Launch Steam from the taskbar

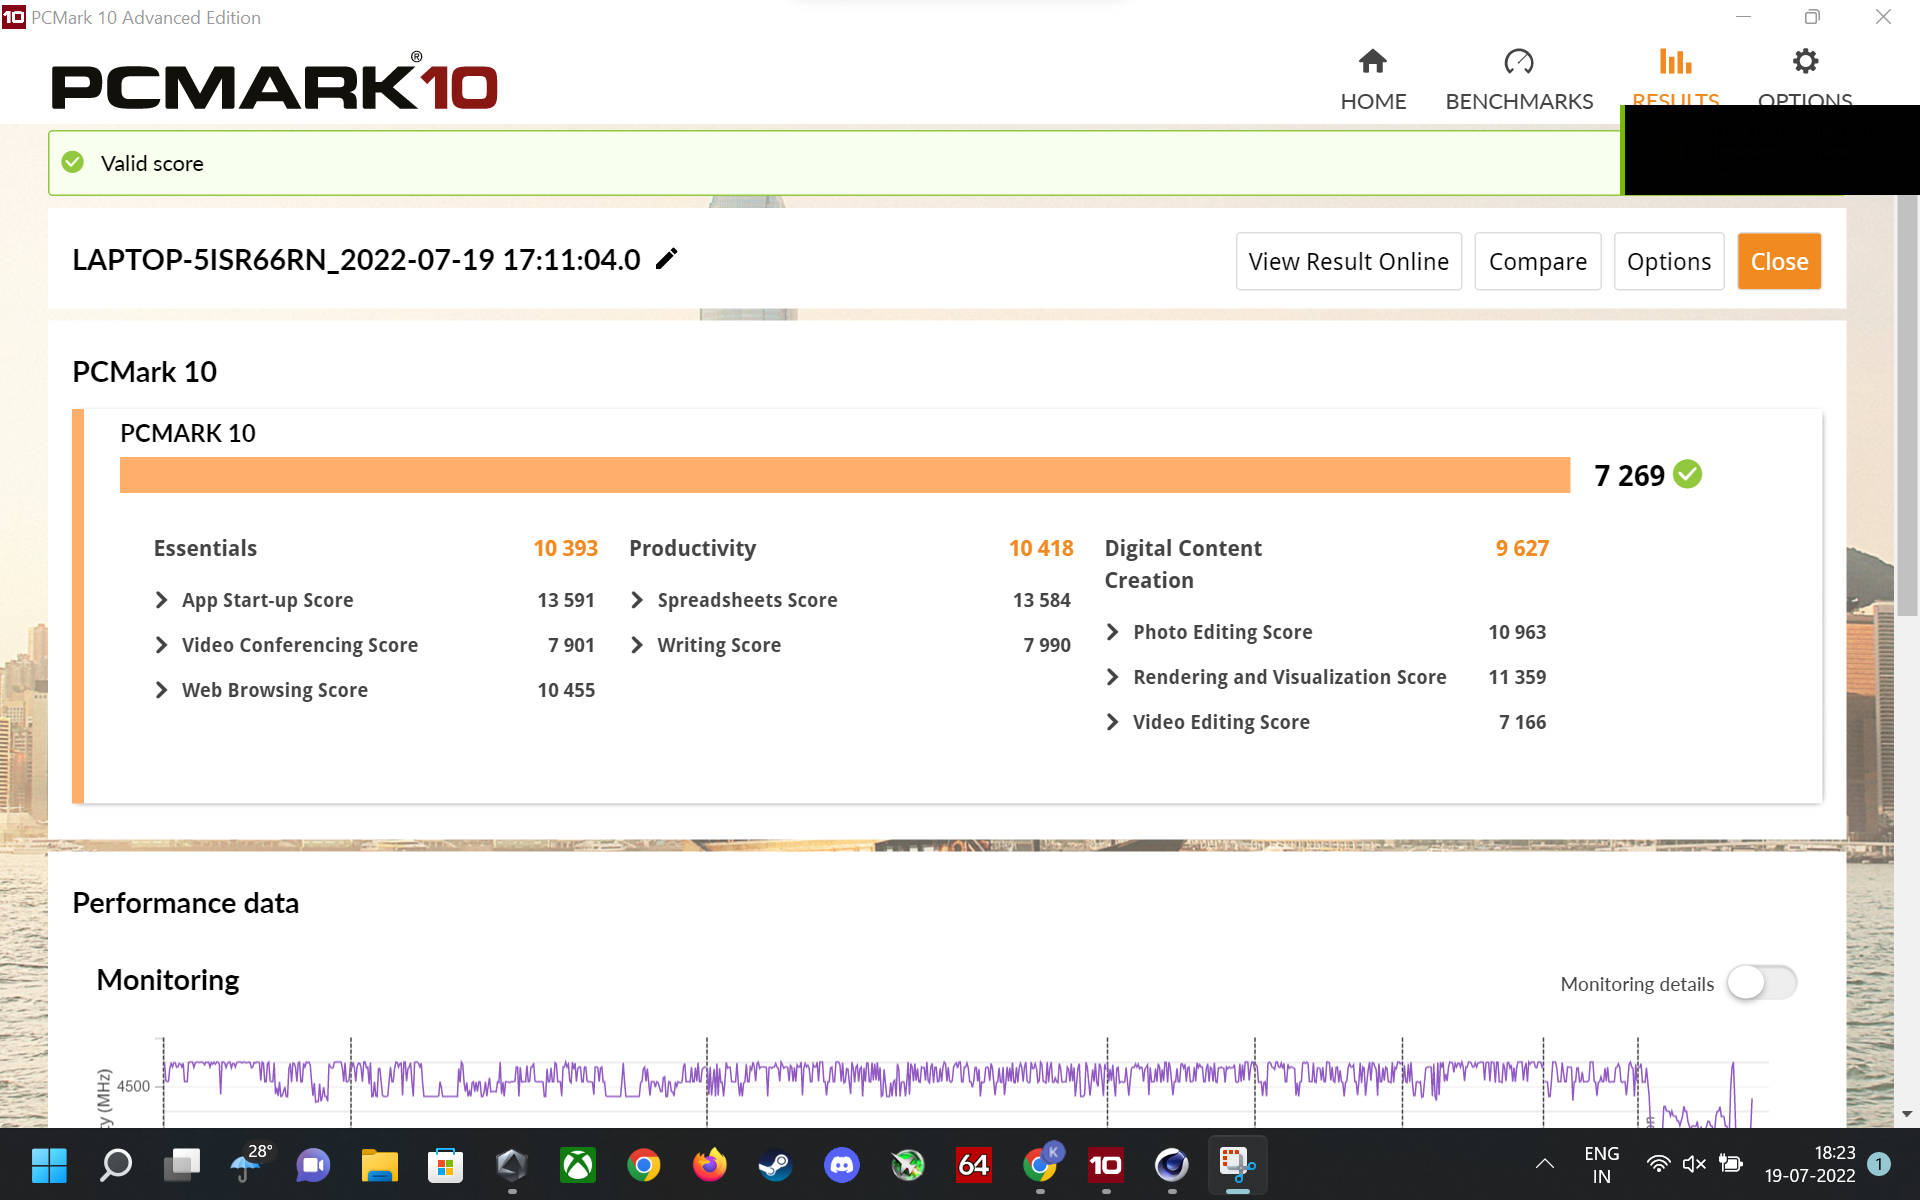click(x=775, y=1165)
